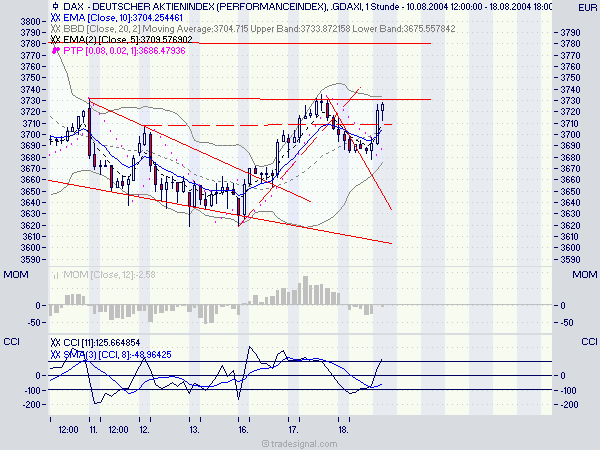Click the 16. date label on time axis
This screenshot has width=600, height=450.
[243, 430]
